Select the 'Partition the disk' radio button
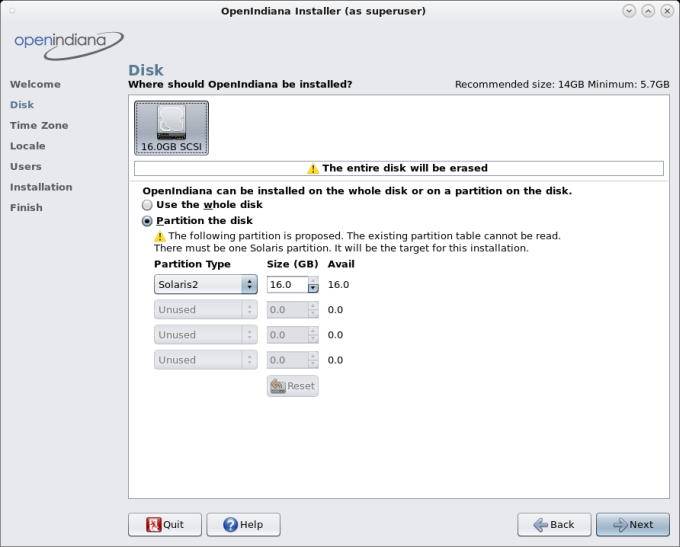 tap(147, 221)
